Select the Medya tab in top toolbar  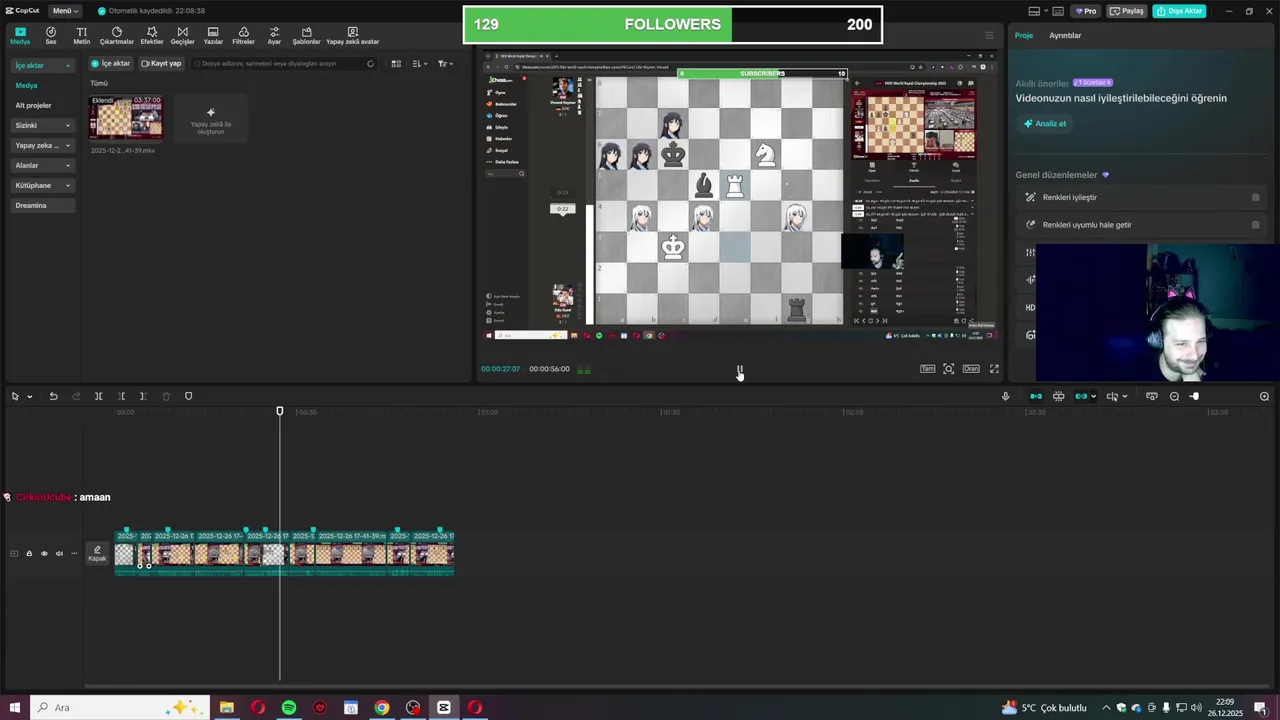point(20,36)
